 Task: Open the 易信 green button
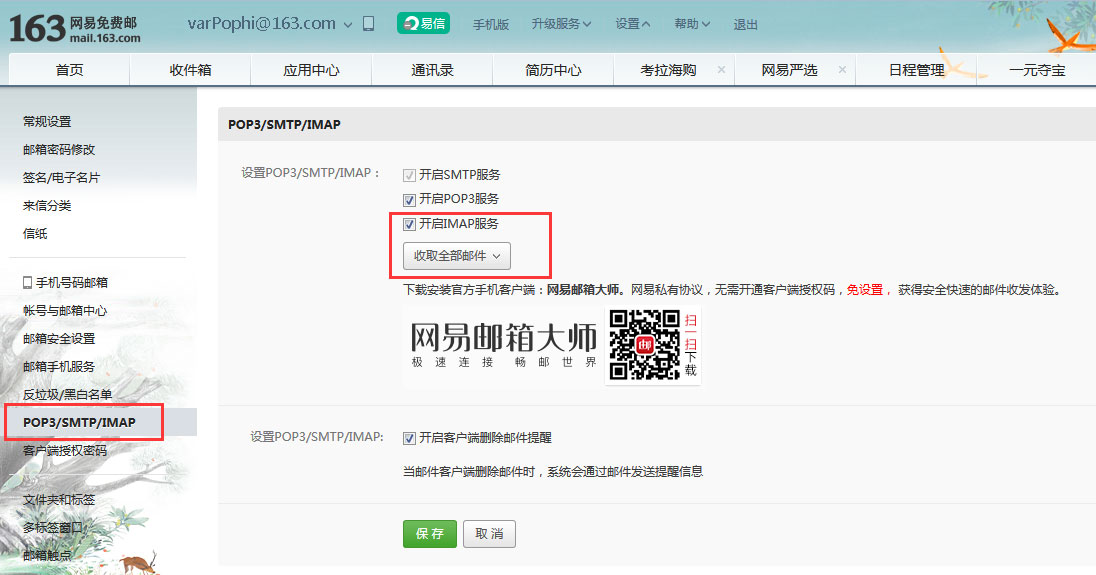point(423,23)
